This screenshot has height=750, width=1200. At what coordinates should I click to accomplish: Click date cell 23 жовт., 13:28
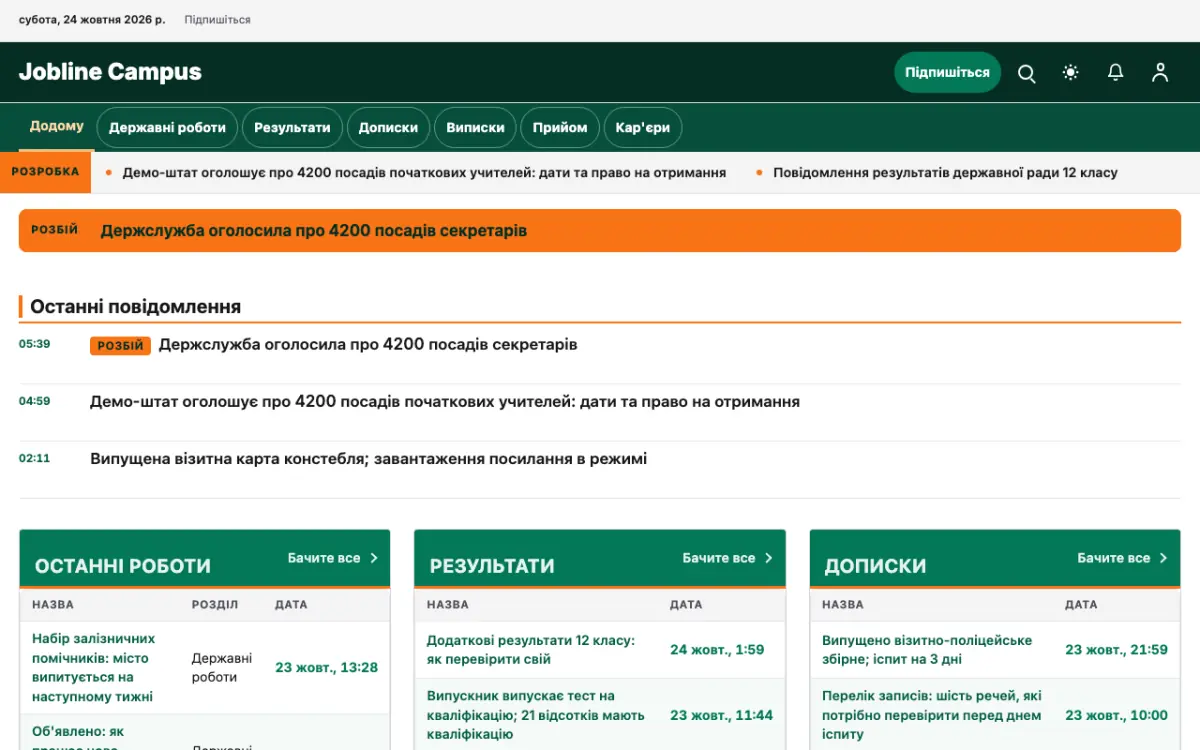(x=327, y=667)
